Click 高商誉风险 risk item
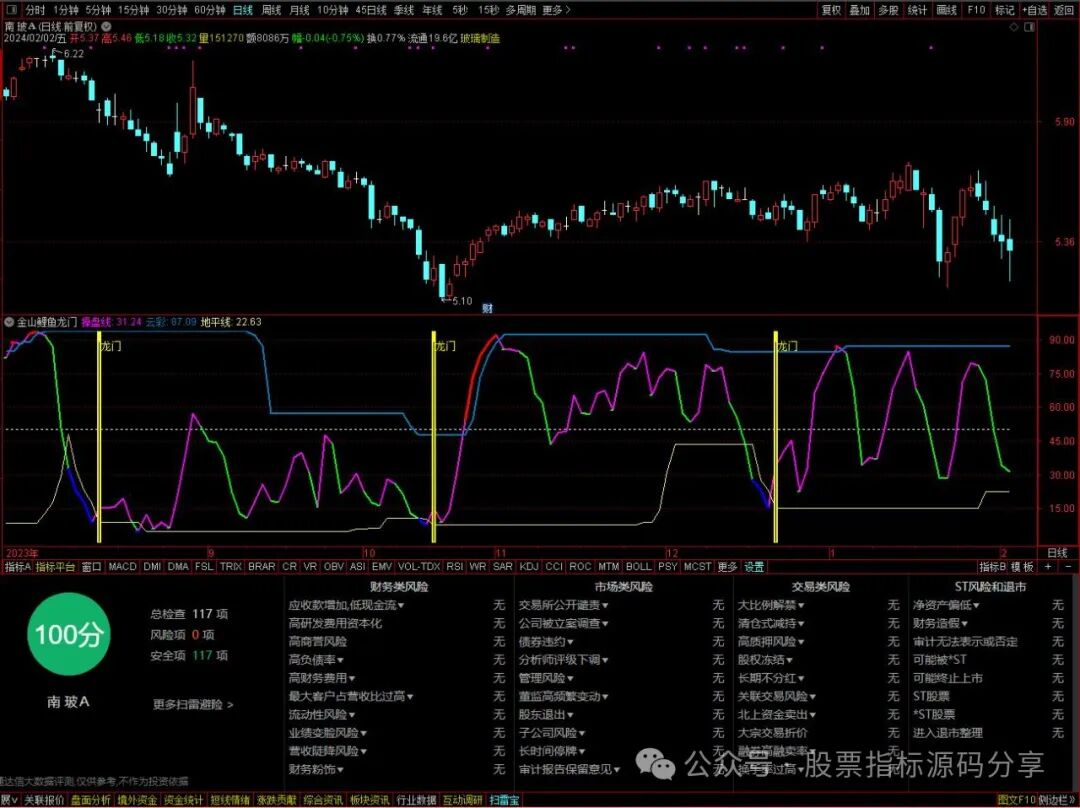This screenshot has width=1080, height=808. coord(318,641)
